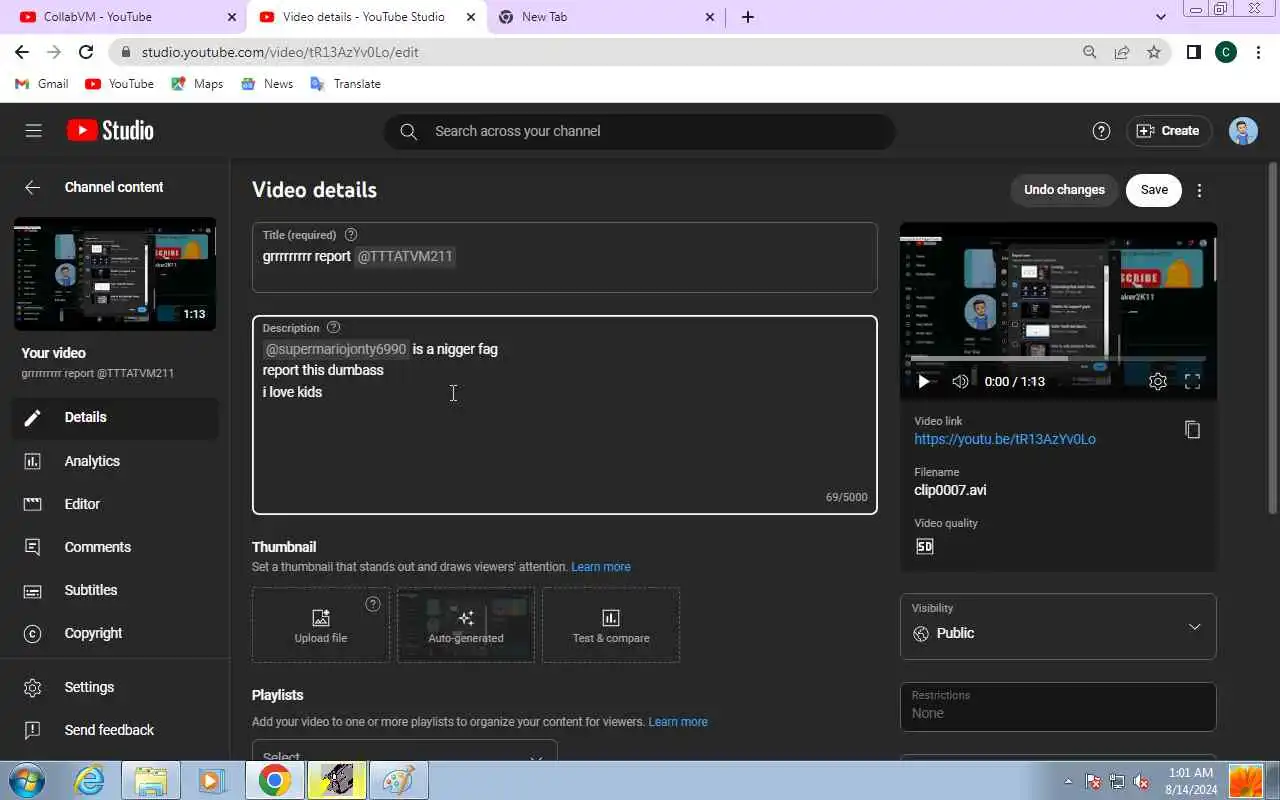Viewport: 1280px width, 800px height.
Task: Open the Chrome zoom magnifier icon
Action: [1090, 52]
